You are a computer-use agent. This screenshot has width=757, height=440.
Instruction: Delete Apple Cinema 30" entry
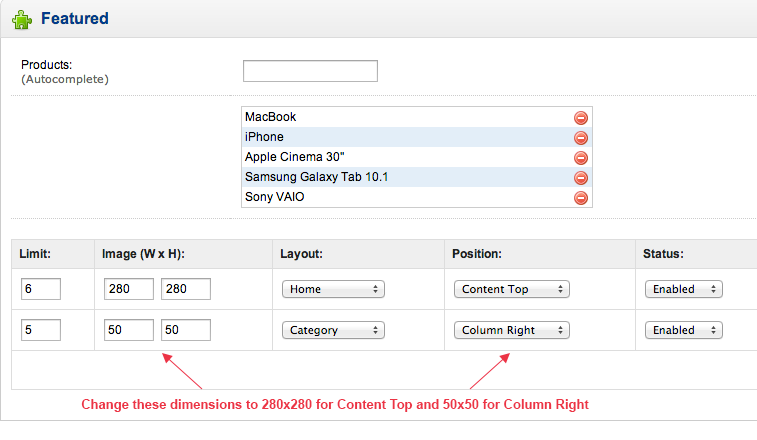[x=580, y=158]
